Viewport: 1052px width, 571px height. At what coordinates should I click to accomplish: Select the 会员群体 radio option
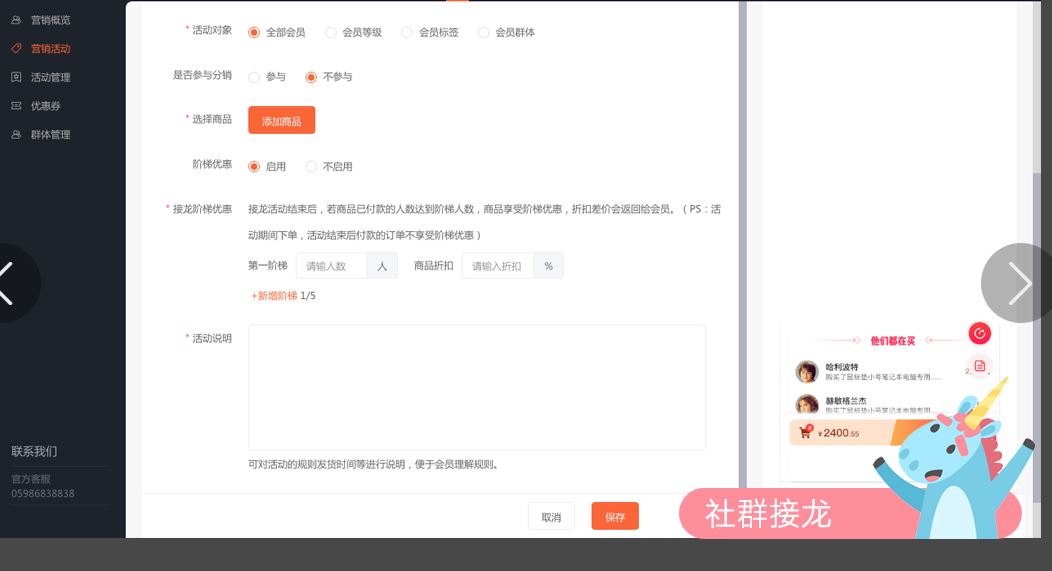[484, 32]
